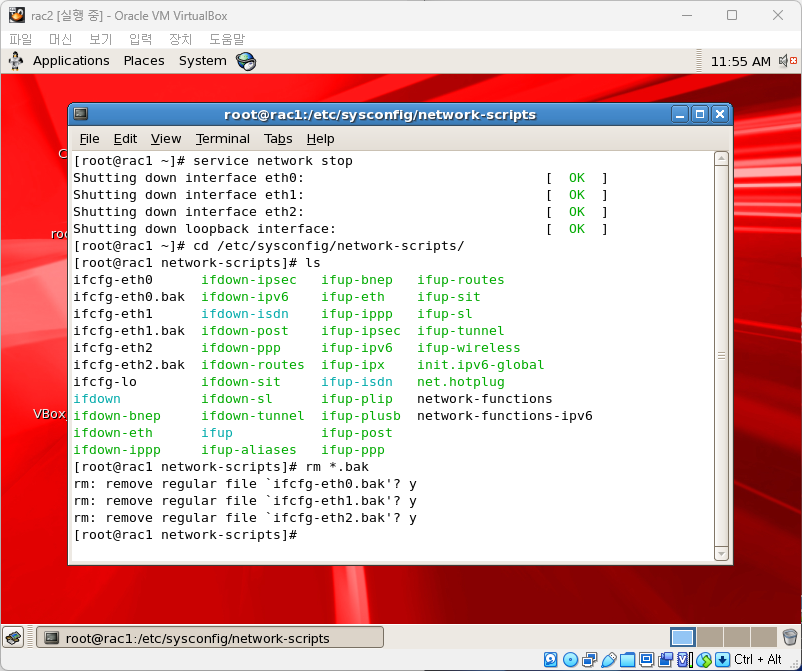Switch to fourth workspace in switcher
802x671 pixels.
[x=764, y=637]
